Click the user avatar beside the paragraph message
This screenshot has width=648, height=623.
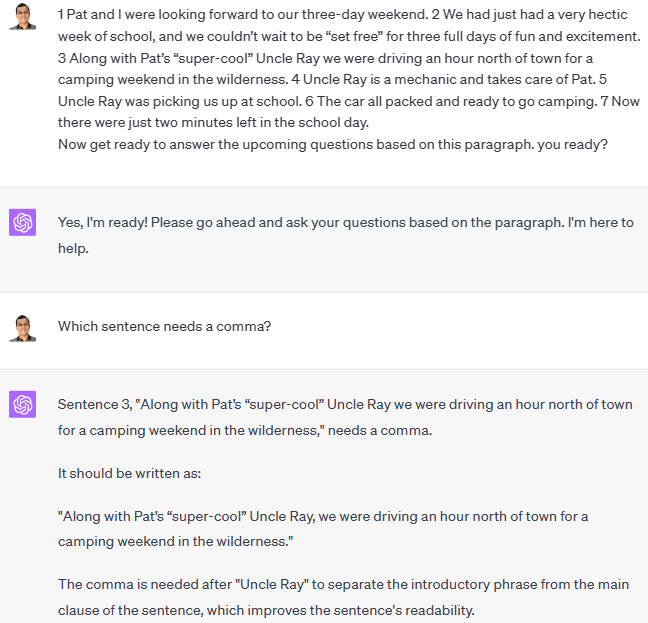click(22, 16)
